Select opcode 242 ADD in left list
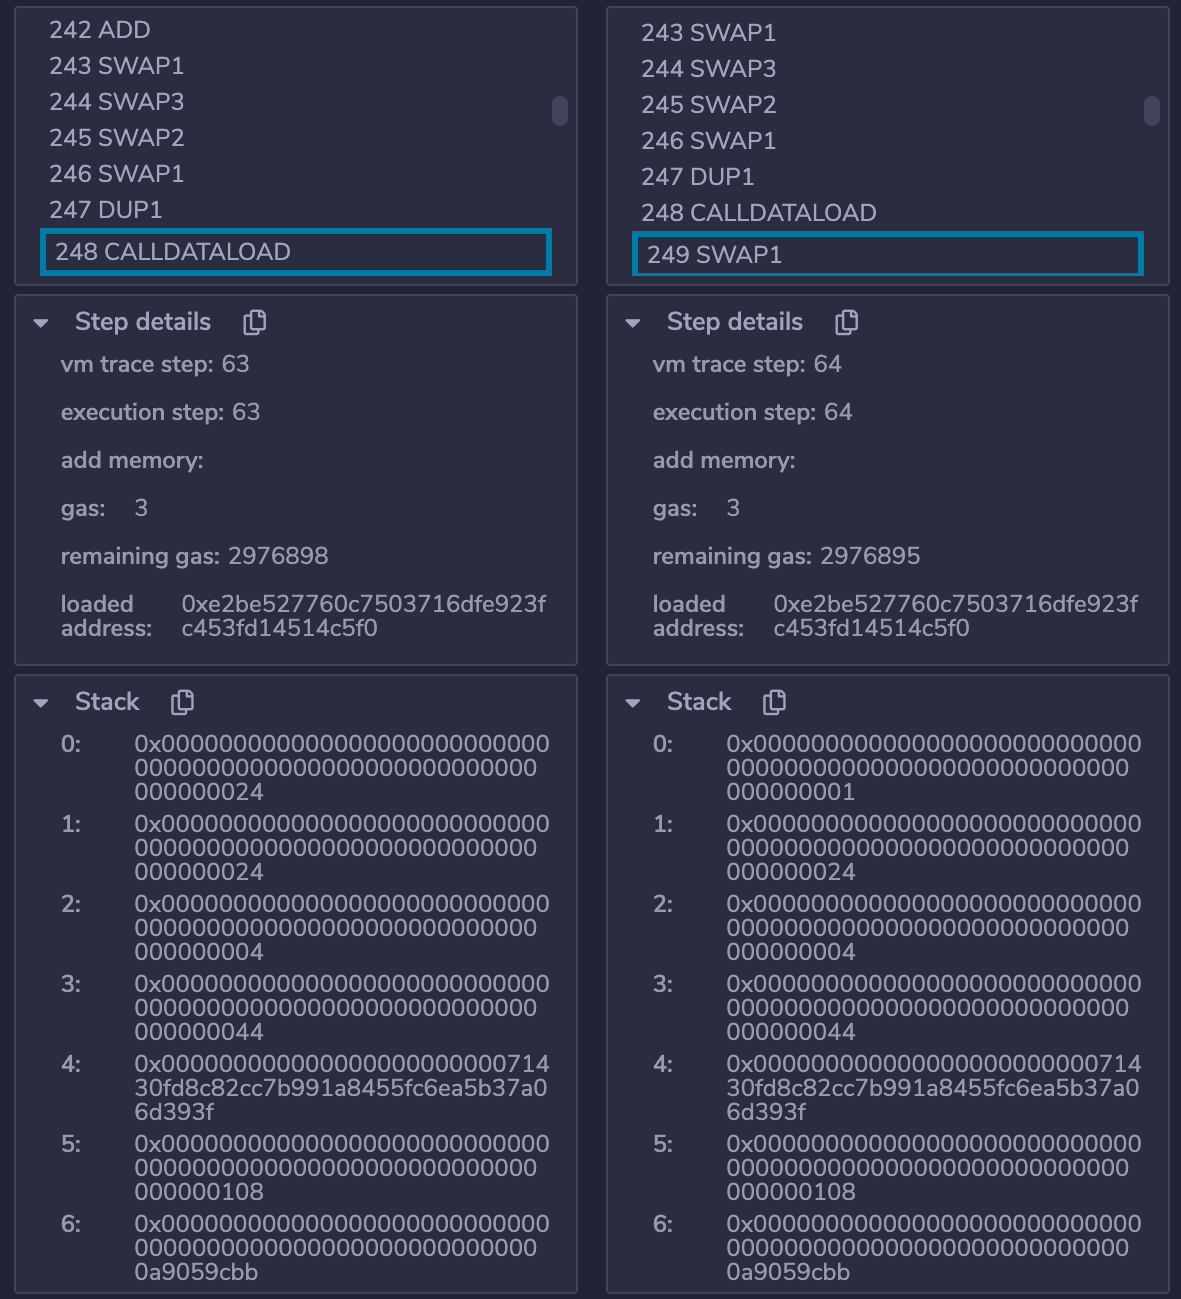Screen dimensions: 1181x1299 [x=100, y=30]
